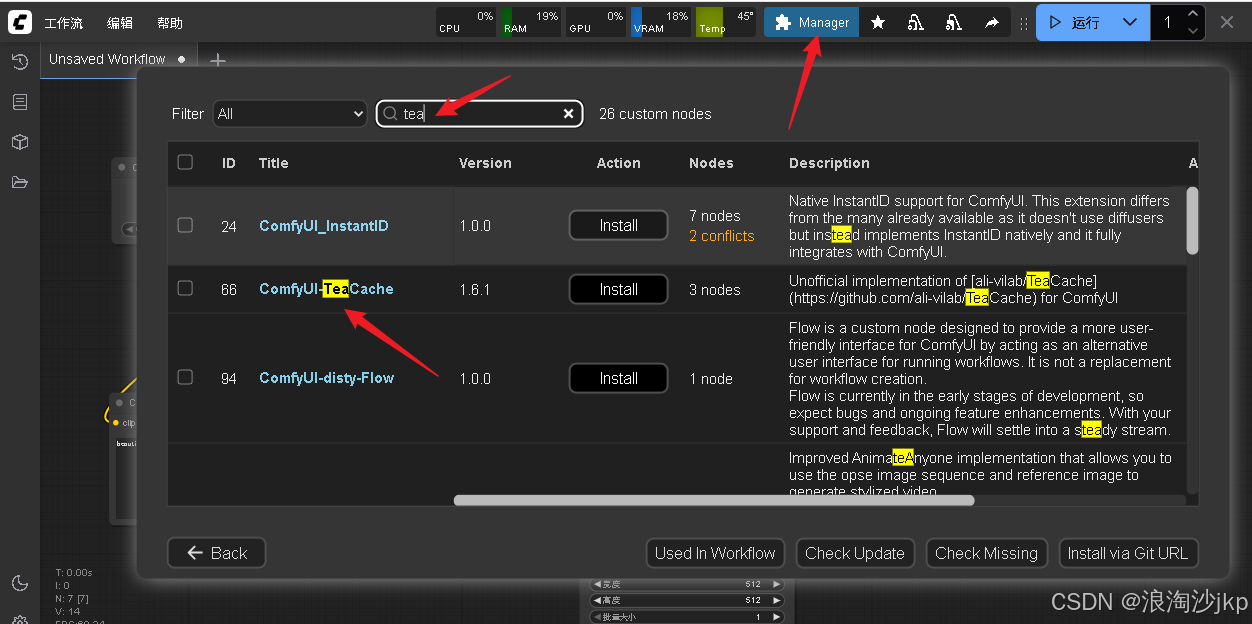Click the 高度 512 value slider

click(x=686, y=600)
